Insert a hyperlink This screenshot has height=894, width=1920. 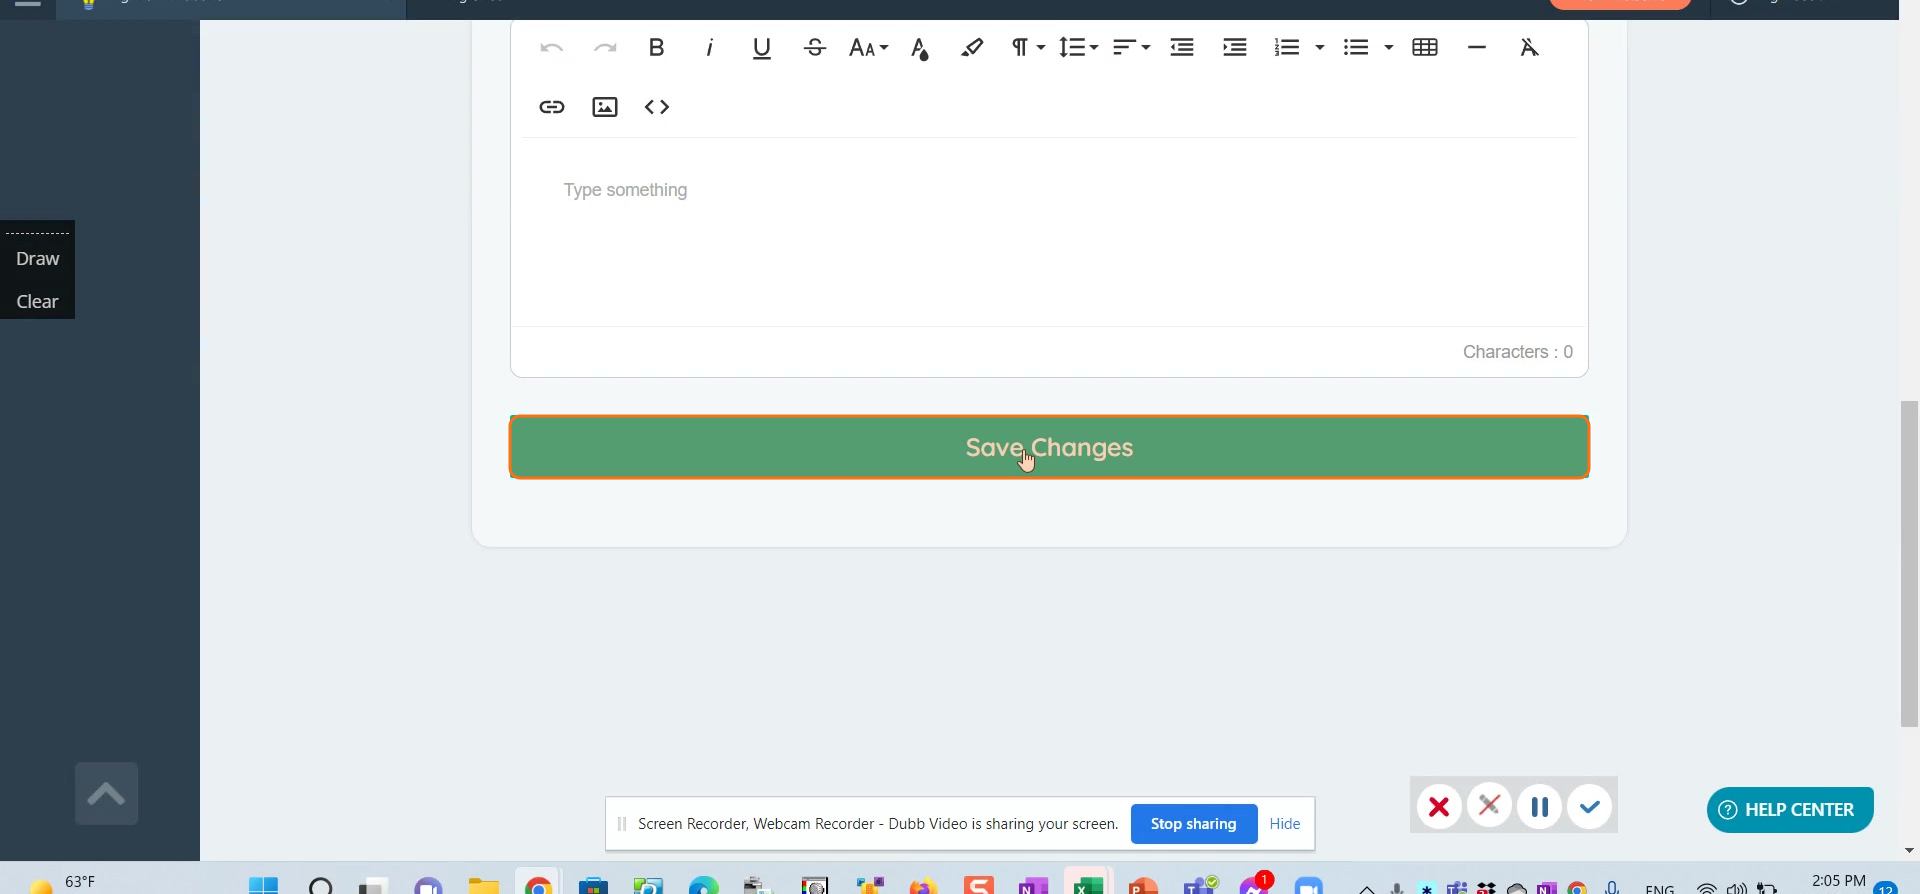point(552,107)
